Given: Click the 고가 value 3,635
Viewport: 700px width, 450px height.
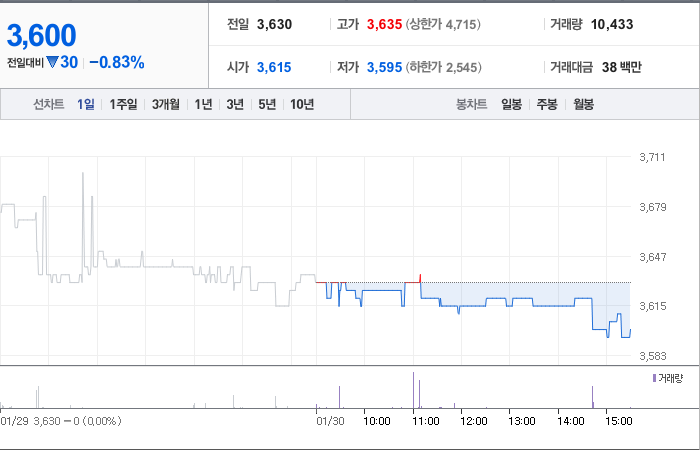Looking at the screenshot, I should [384, 24].
